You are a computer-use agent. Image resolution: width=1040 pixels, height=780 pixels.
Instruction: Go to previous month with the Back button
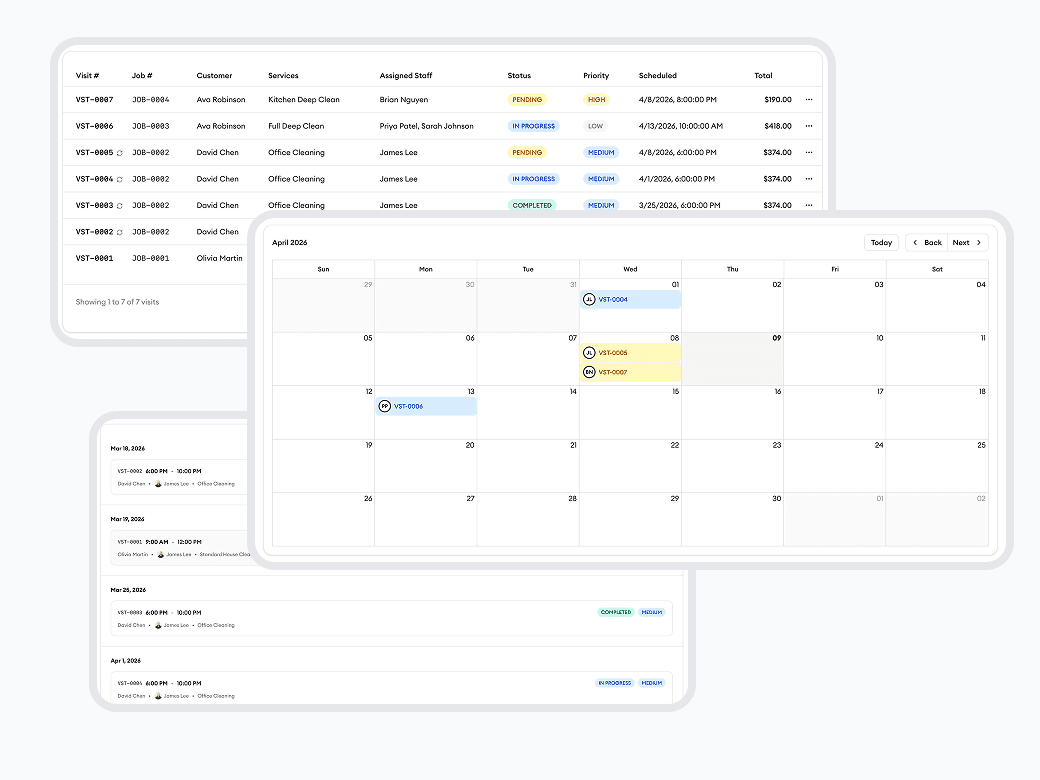coord(927,242)
